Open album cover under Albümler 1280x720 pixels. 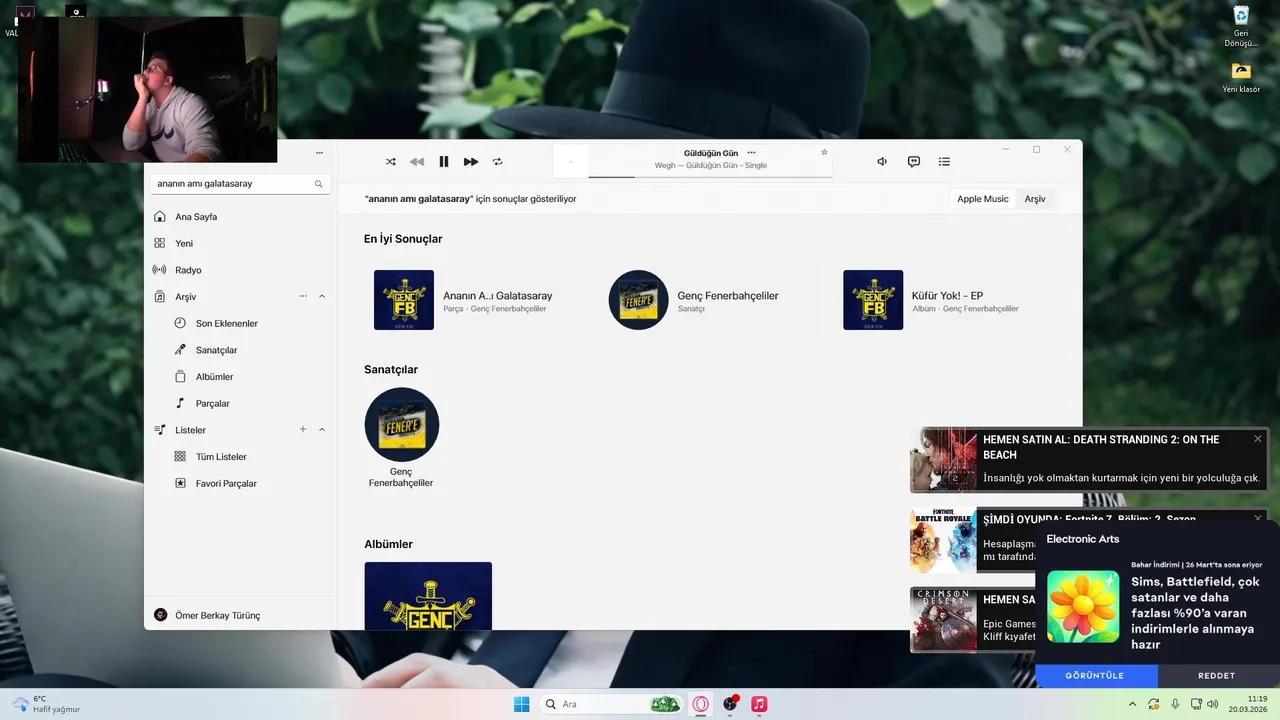[428, 596]
